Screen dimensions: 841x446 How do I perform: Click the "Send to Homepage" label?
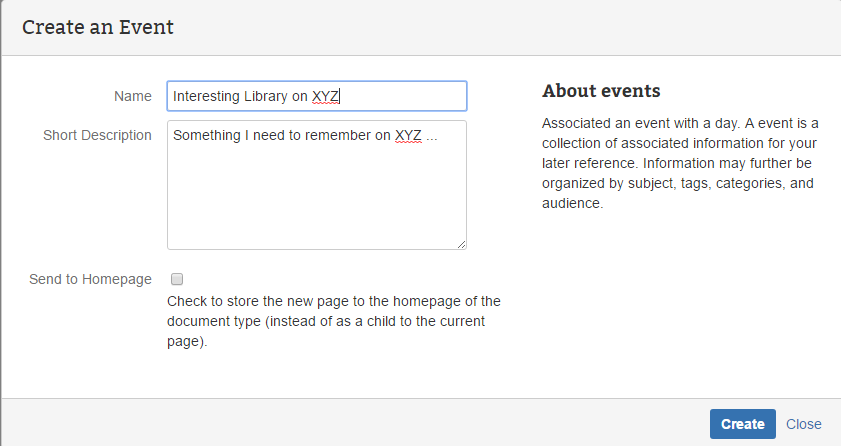pyautogui.click(x=90, y=279)
